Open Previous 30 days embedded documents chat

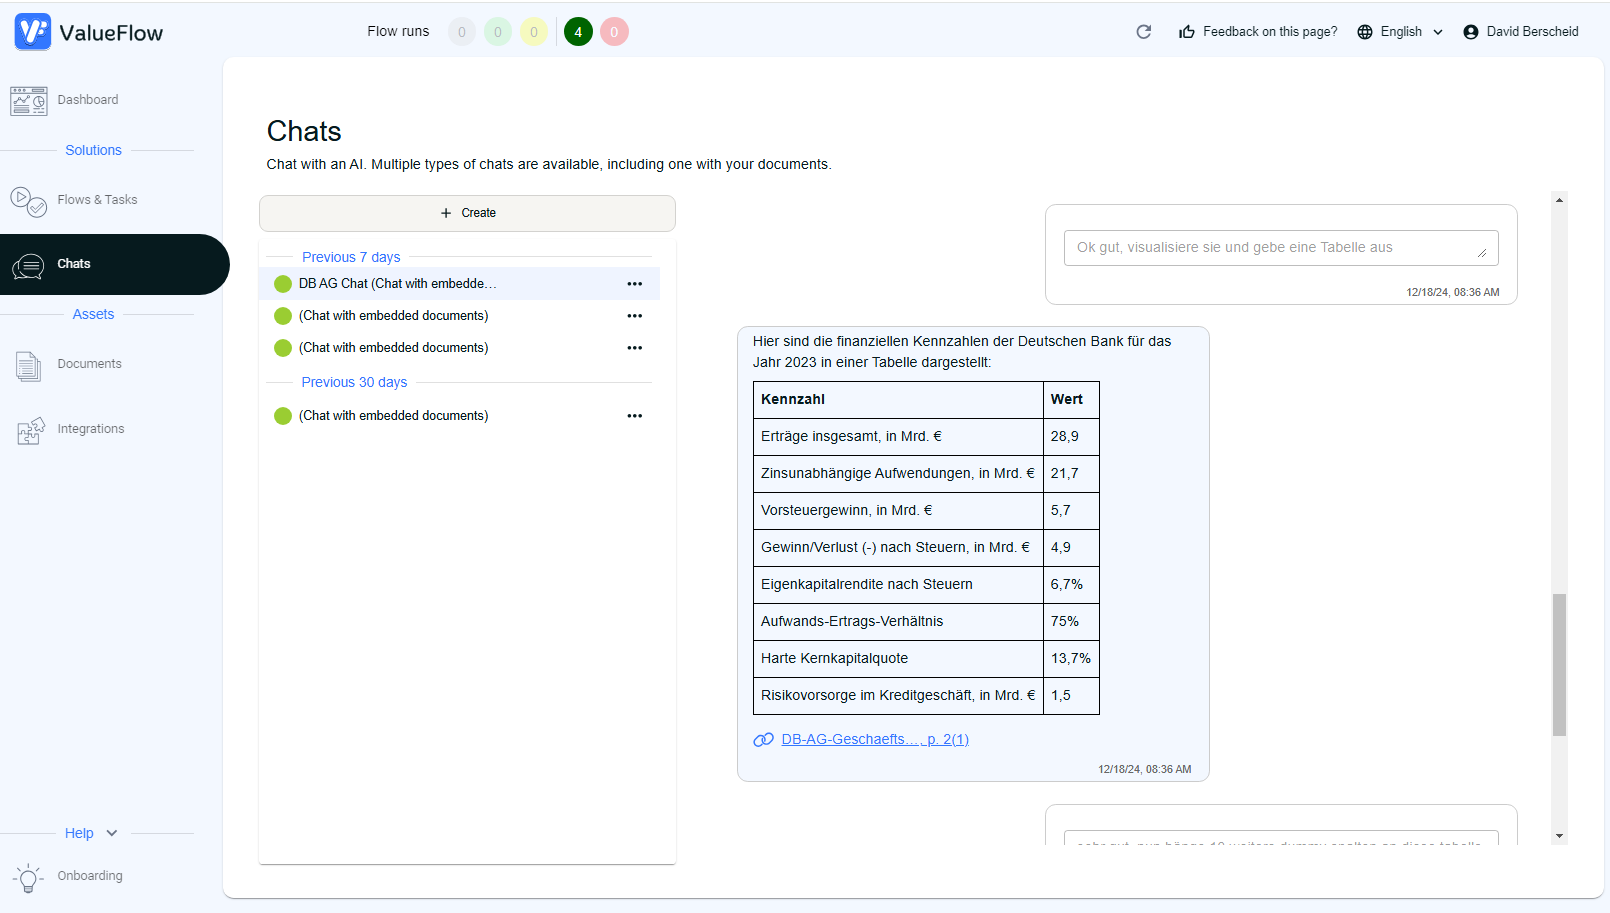[393, 416]
